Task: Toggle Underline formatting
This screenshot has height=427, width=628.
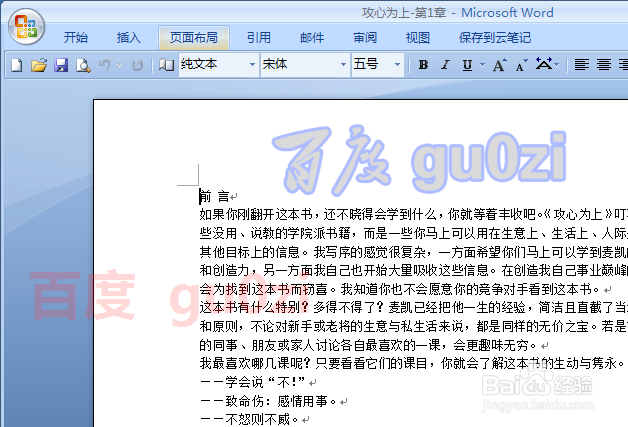Action: (467, 64)
